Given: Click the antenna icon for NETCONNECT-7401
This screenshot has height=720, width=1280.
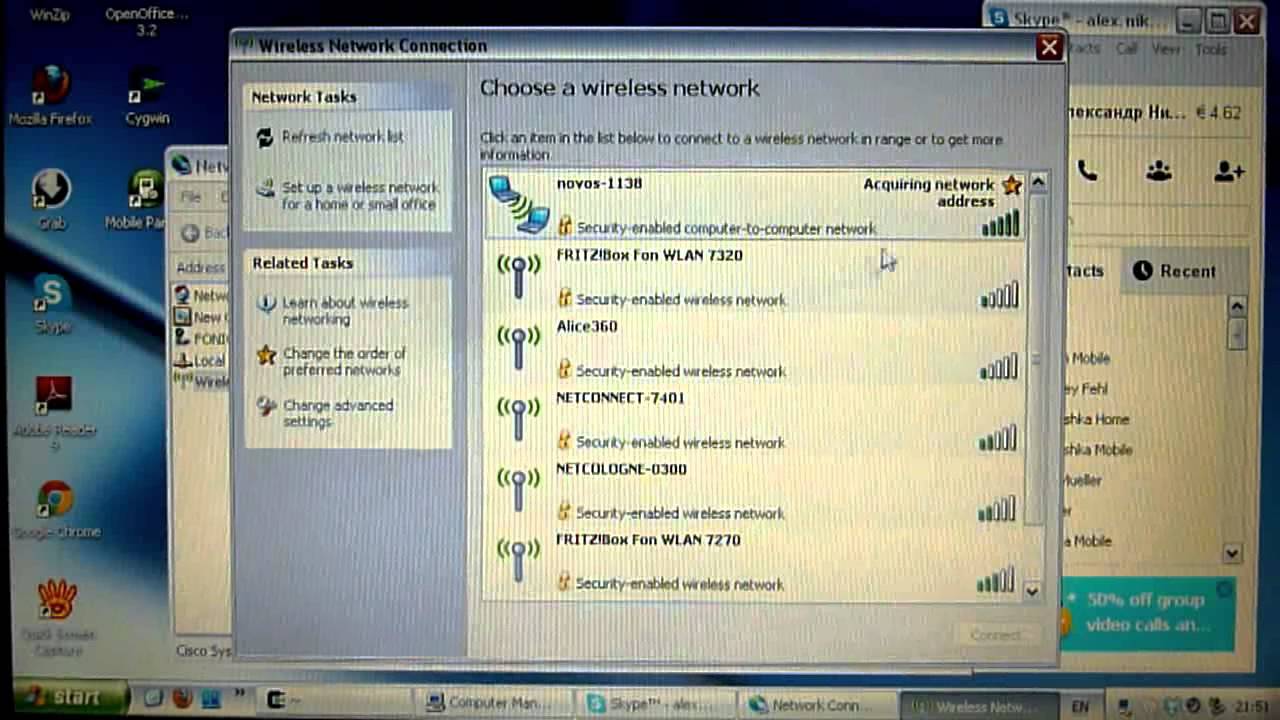Looking at the screenshot, I should point(518,418).
